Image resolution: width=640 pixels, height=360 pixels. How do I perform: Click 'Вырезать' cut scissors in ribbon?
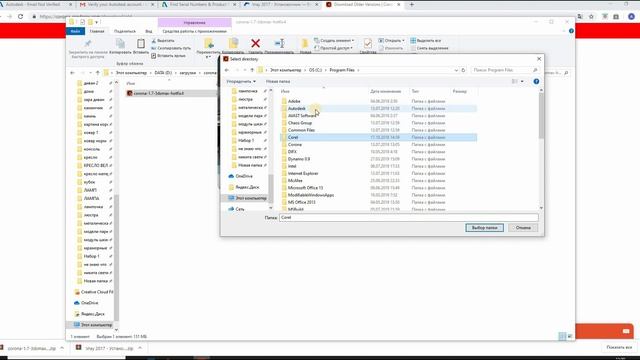[163, 41]
